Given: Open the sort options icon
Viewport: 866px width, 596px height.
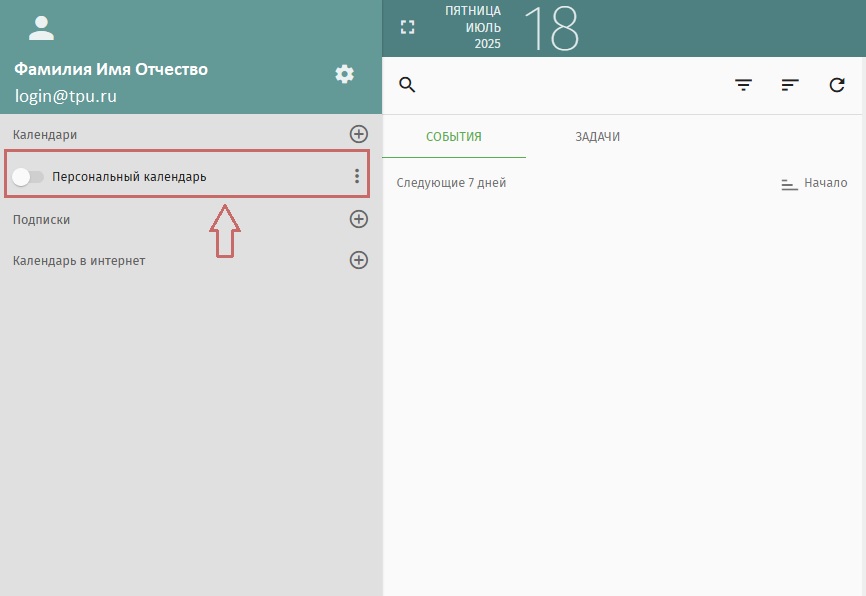Looking at the screenshot, I should 790,85.
